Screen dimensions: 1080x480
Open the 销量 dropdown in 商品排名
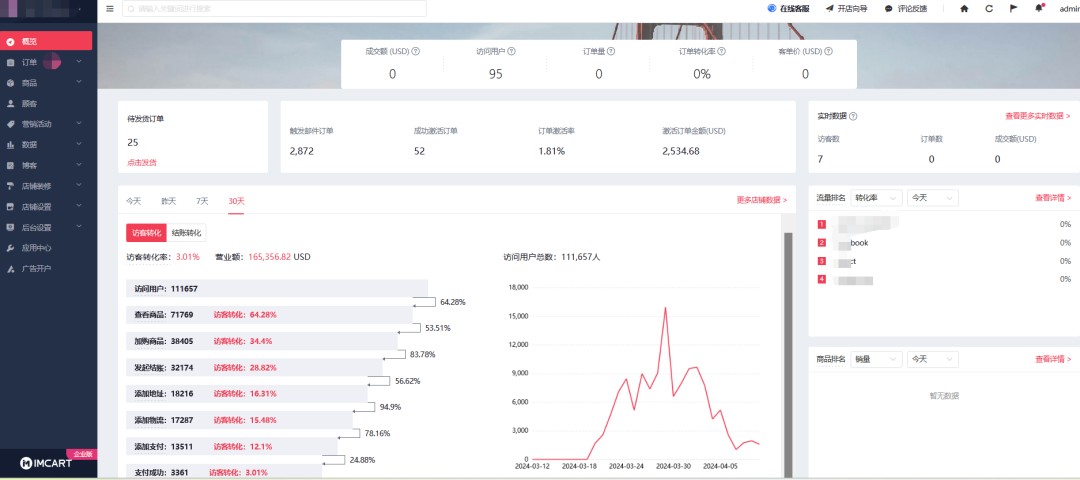click(877, 359)
